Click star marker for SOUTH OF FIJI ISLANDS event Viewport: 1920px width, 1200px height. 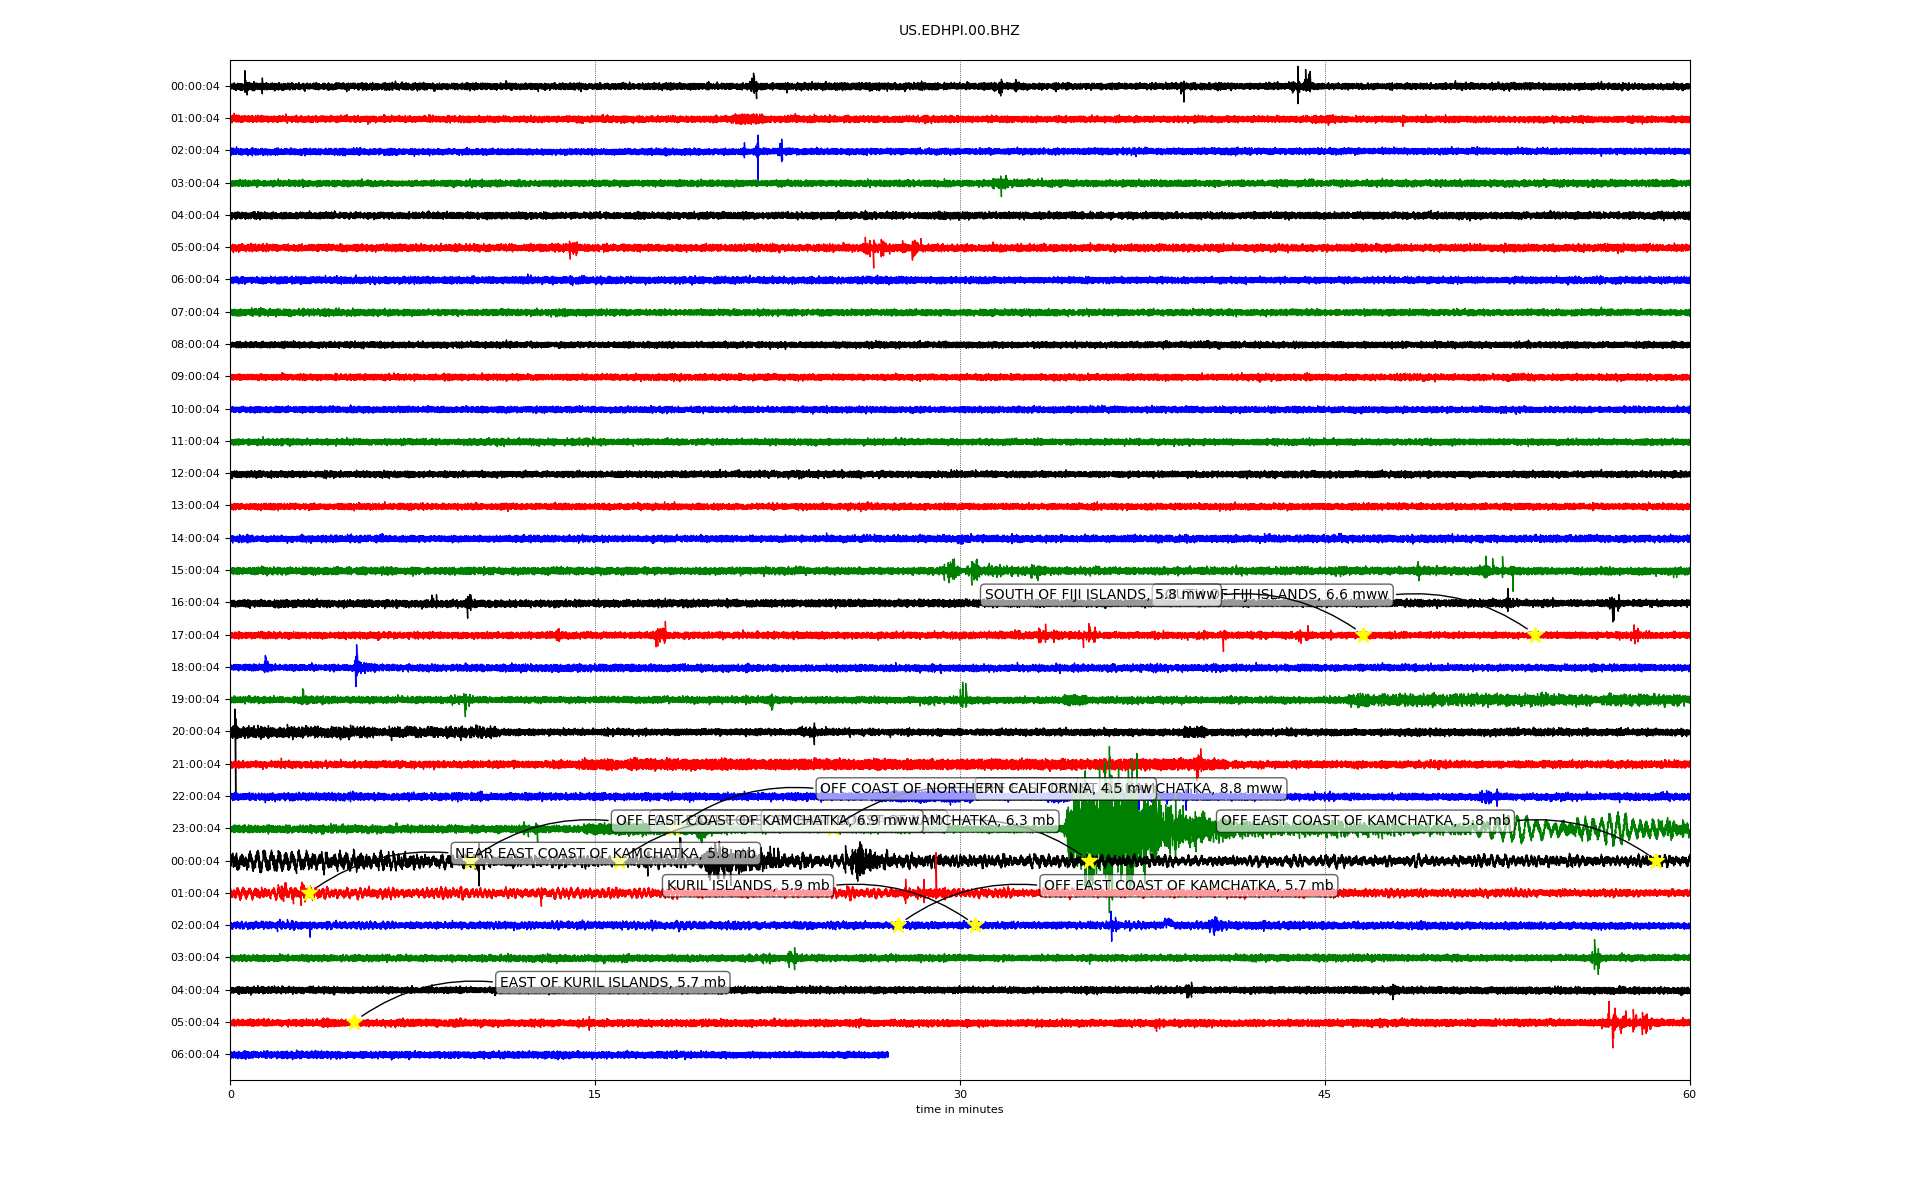pos(1362,635)
